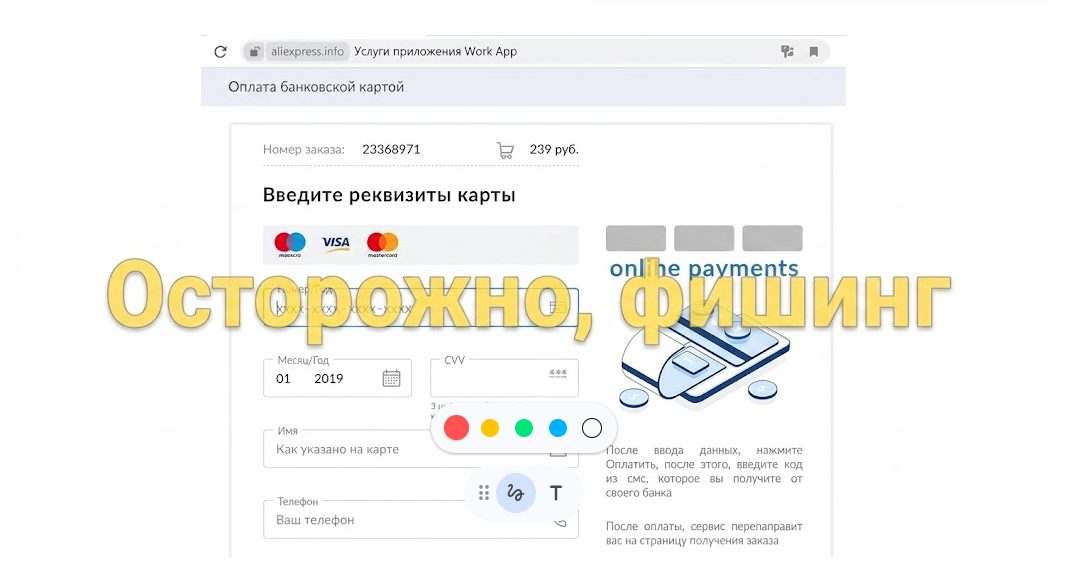Click the order number 23368971
The image size is (1069, 586).
pos(391,149)
